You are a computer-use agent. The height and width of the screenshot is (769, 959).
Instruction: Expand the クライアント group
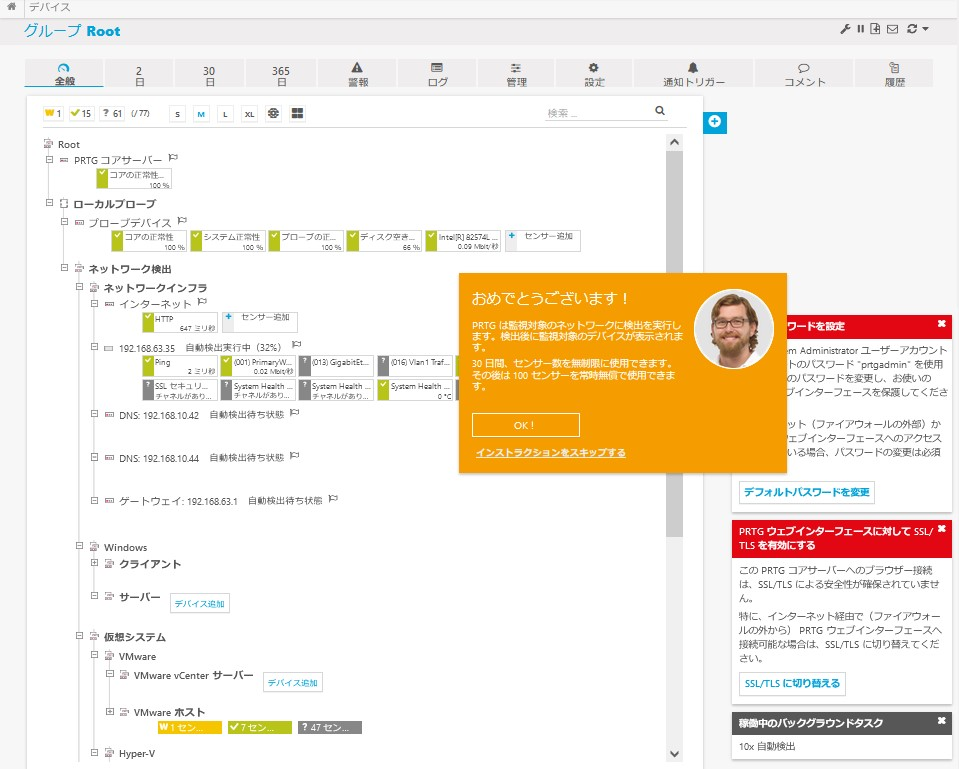click(x=94, y=563)
